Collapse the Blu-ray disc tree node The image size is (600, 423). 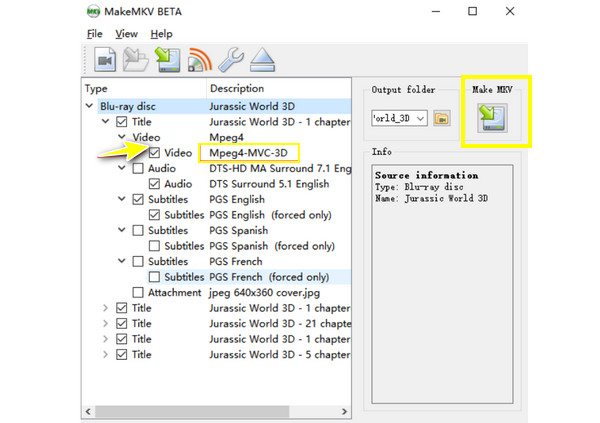(89, 106)
